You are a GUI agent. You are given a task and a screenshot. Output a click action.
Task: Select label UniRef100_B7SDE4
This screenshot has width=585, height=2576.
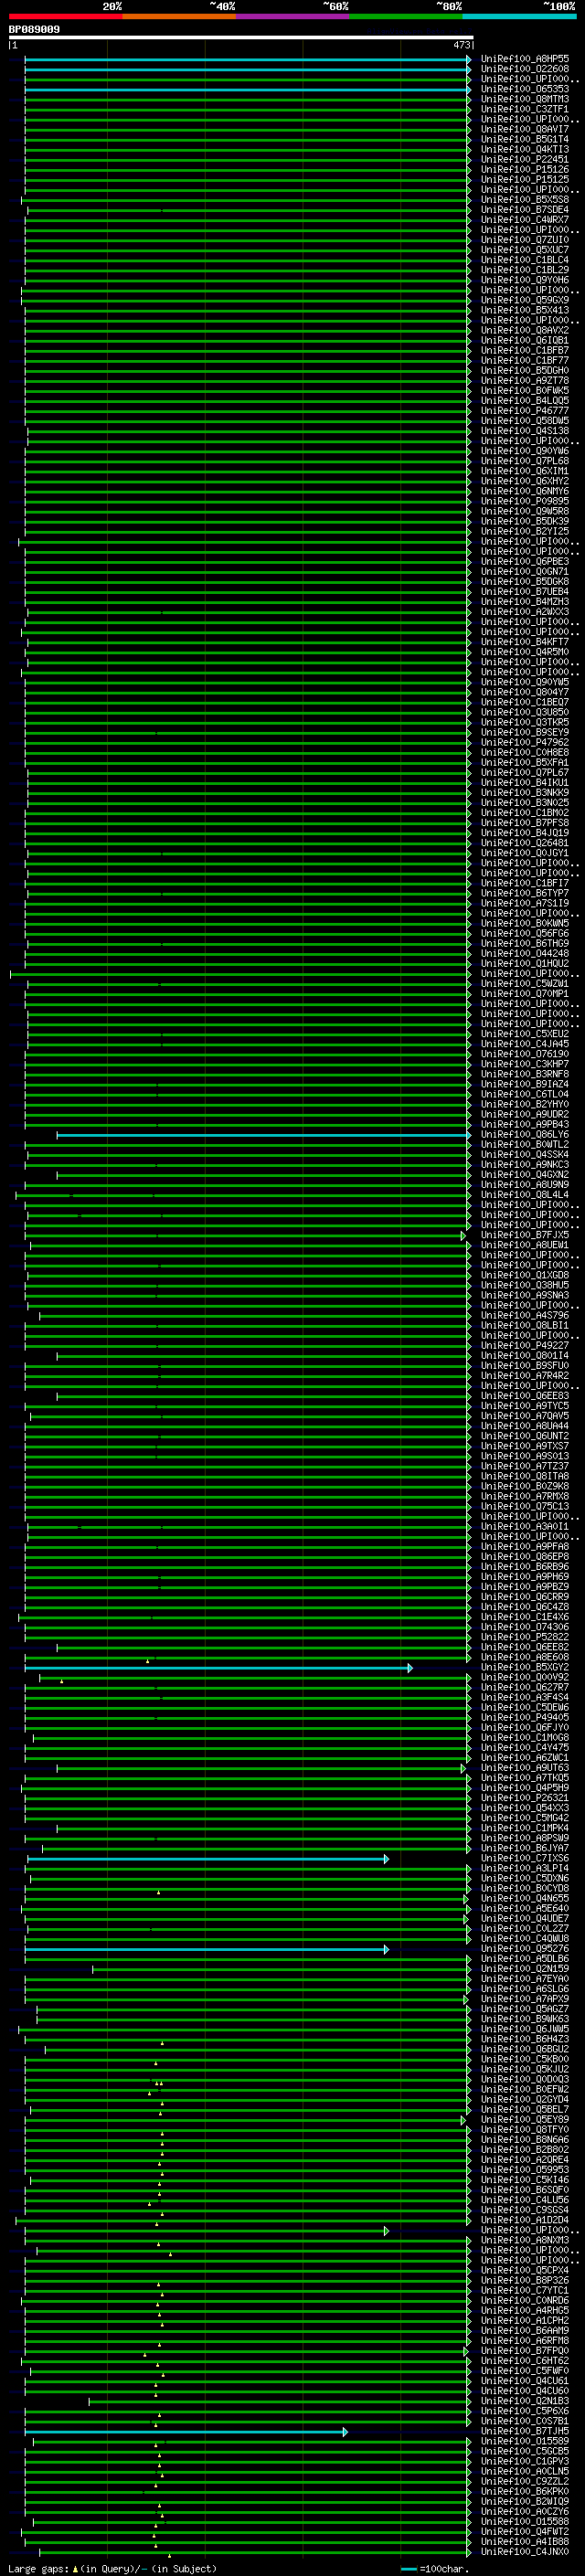[525, 210]
